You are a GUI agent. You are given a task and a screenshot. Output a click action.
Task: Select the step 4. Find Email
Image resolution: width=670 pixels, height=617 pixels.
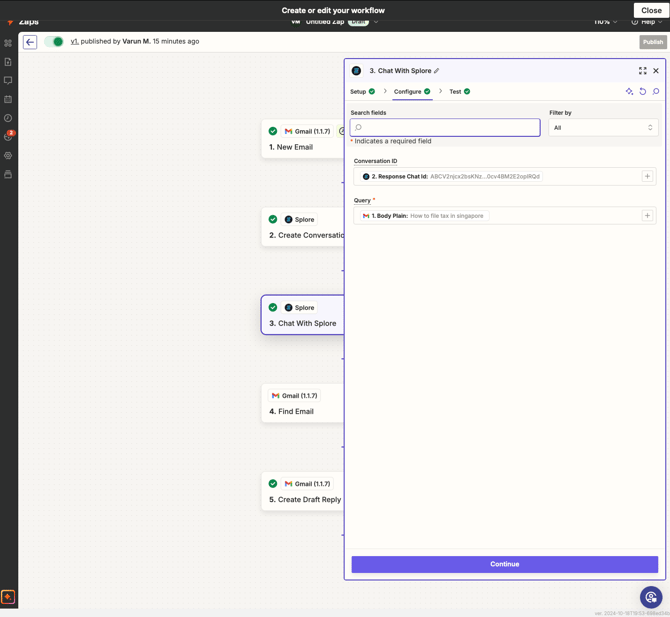pos(303,403)
